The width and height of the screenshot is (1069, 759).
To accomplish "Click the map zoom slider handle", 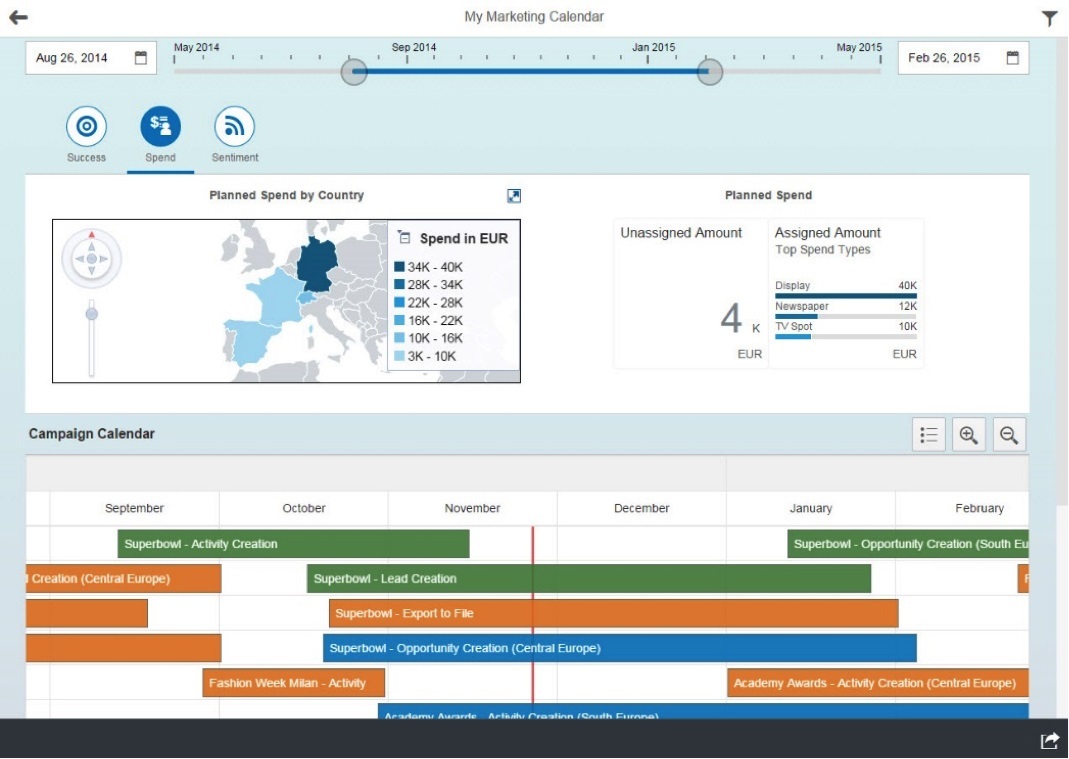I will point(91,314).
